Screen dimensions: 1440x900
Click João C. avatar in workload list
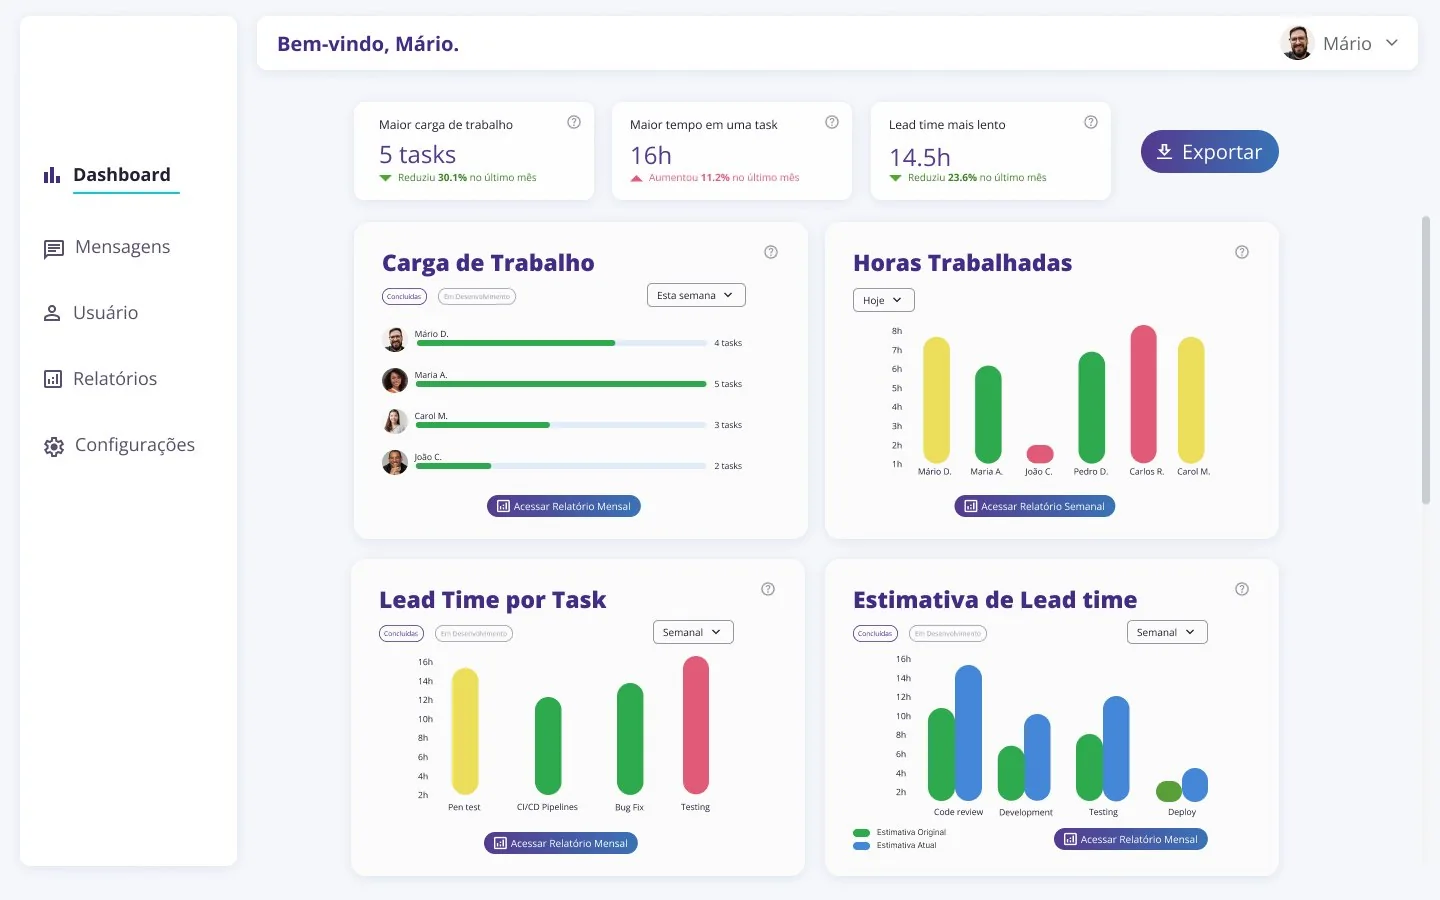395,462
